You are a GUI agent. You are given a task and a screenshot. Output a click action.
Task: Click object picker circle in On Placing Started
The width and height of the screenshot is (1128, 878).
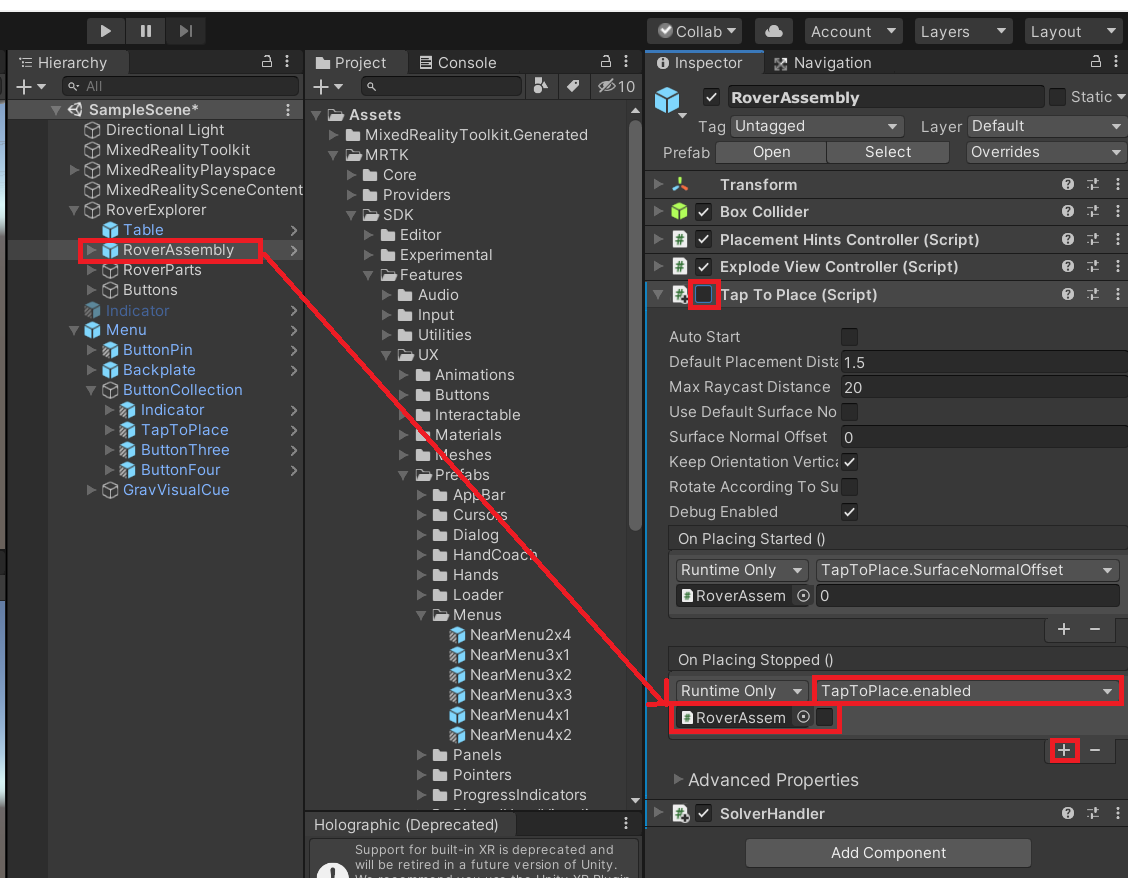click(804, 595)
